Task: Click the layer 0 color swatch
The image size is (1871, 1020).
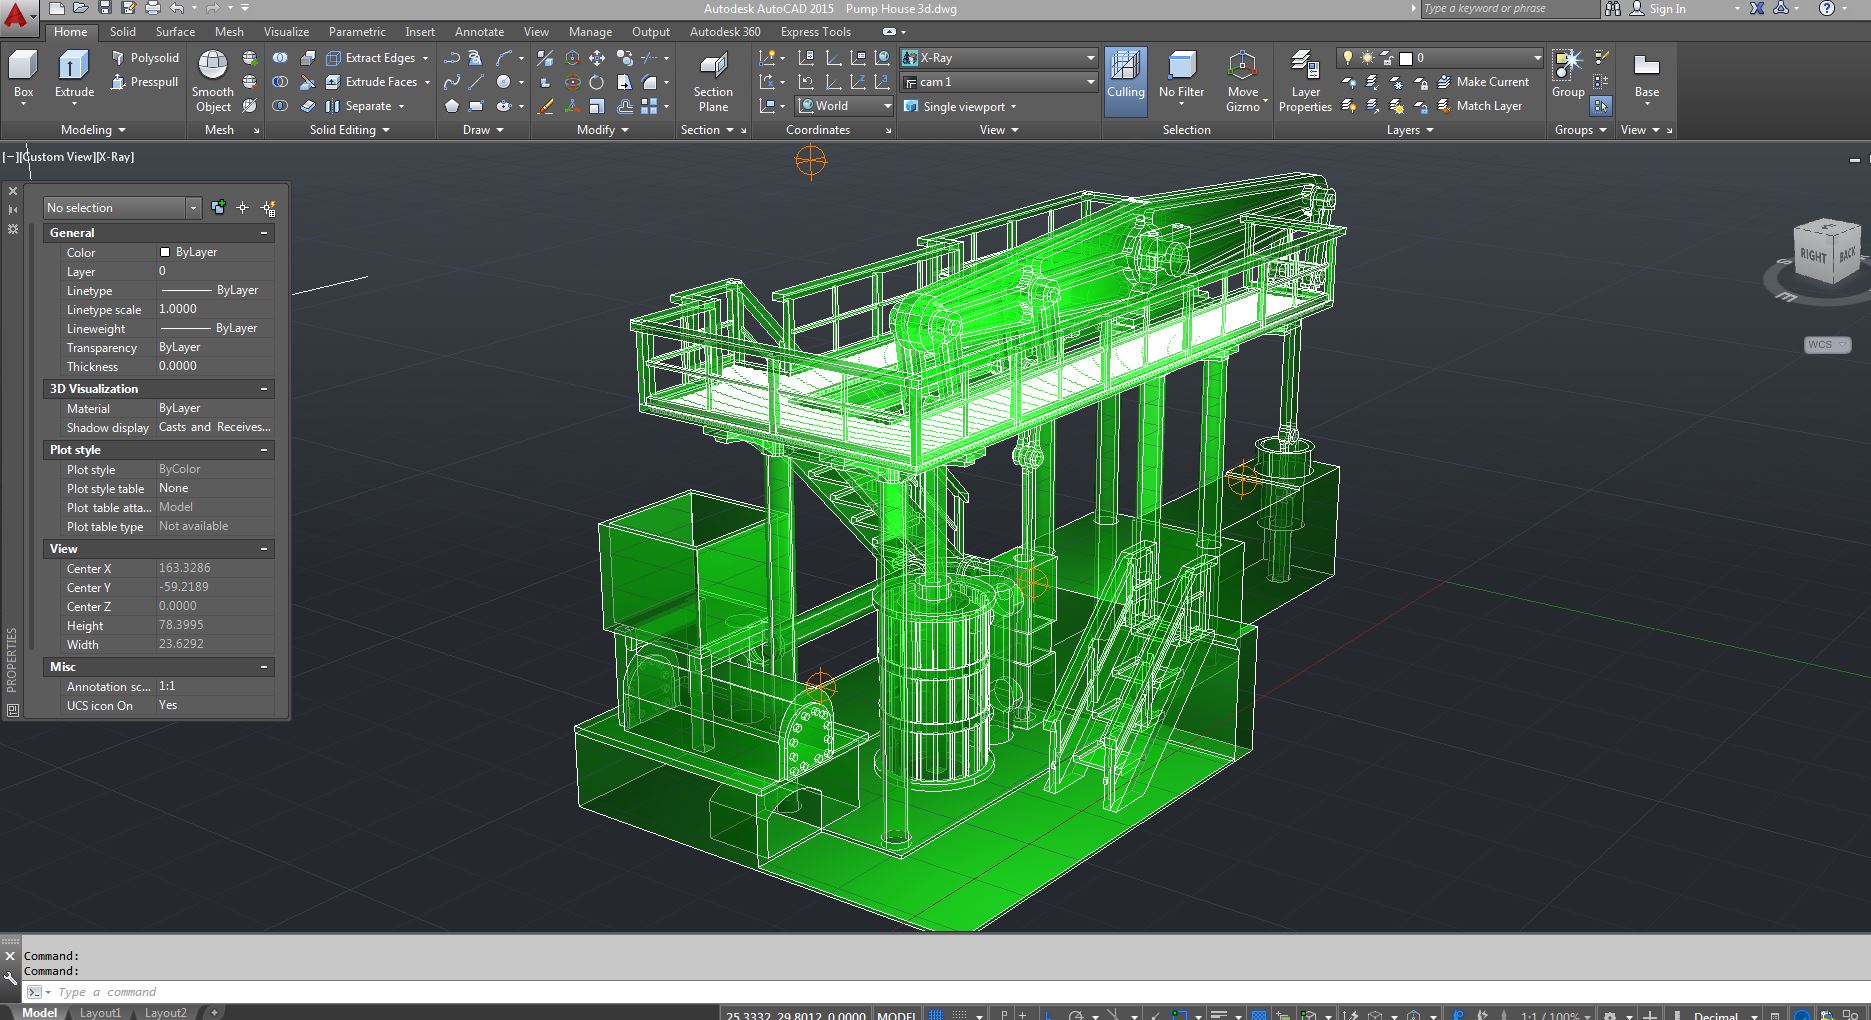Action: (x=1405, y=58)
